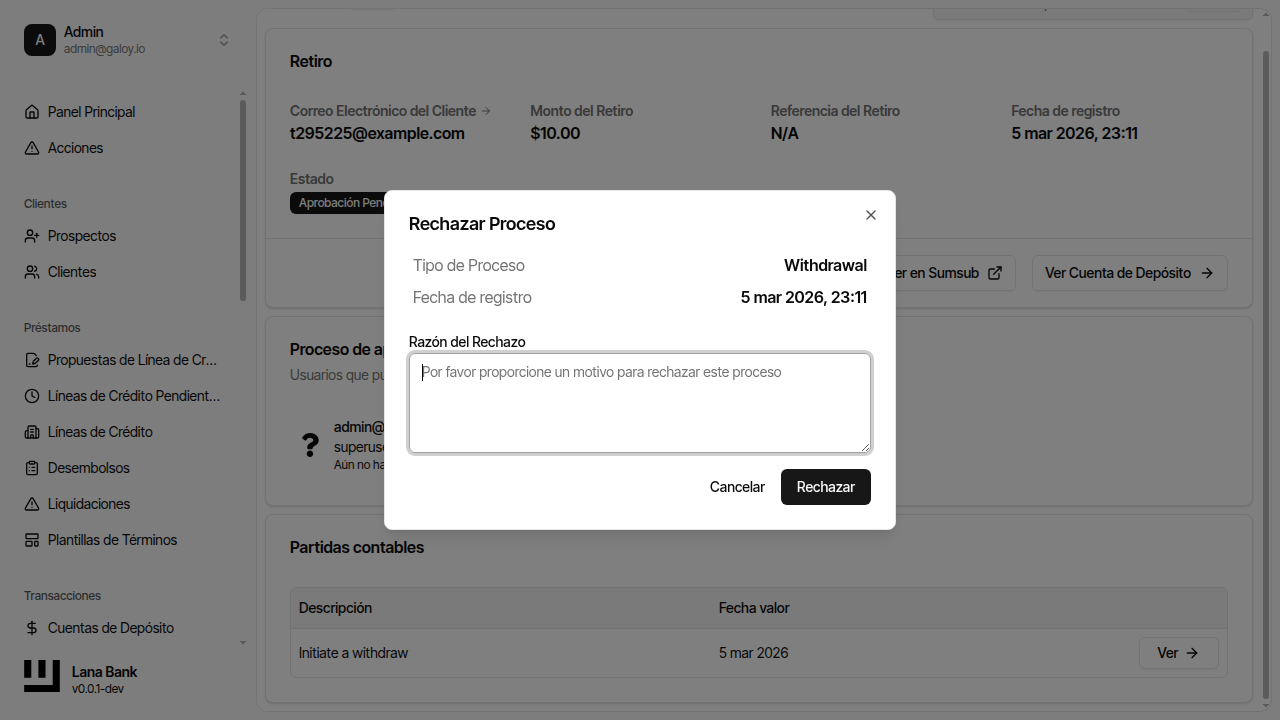The image size is (1280, 720).
Task: Open Liquidaciones in the sidebar
Action: (89, 504)
